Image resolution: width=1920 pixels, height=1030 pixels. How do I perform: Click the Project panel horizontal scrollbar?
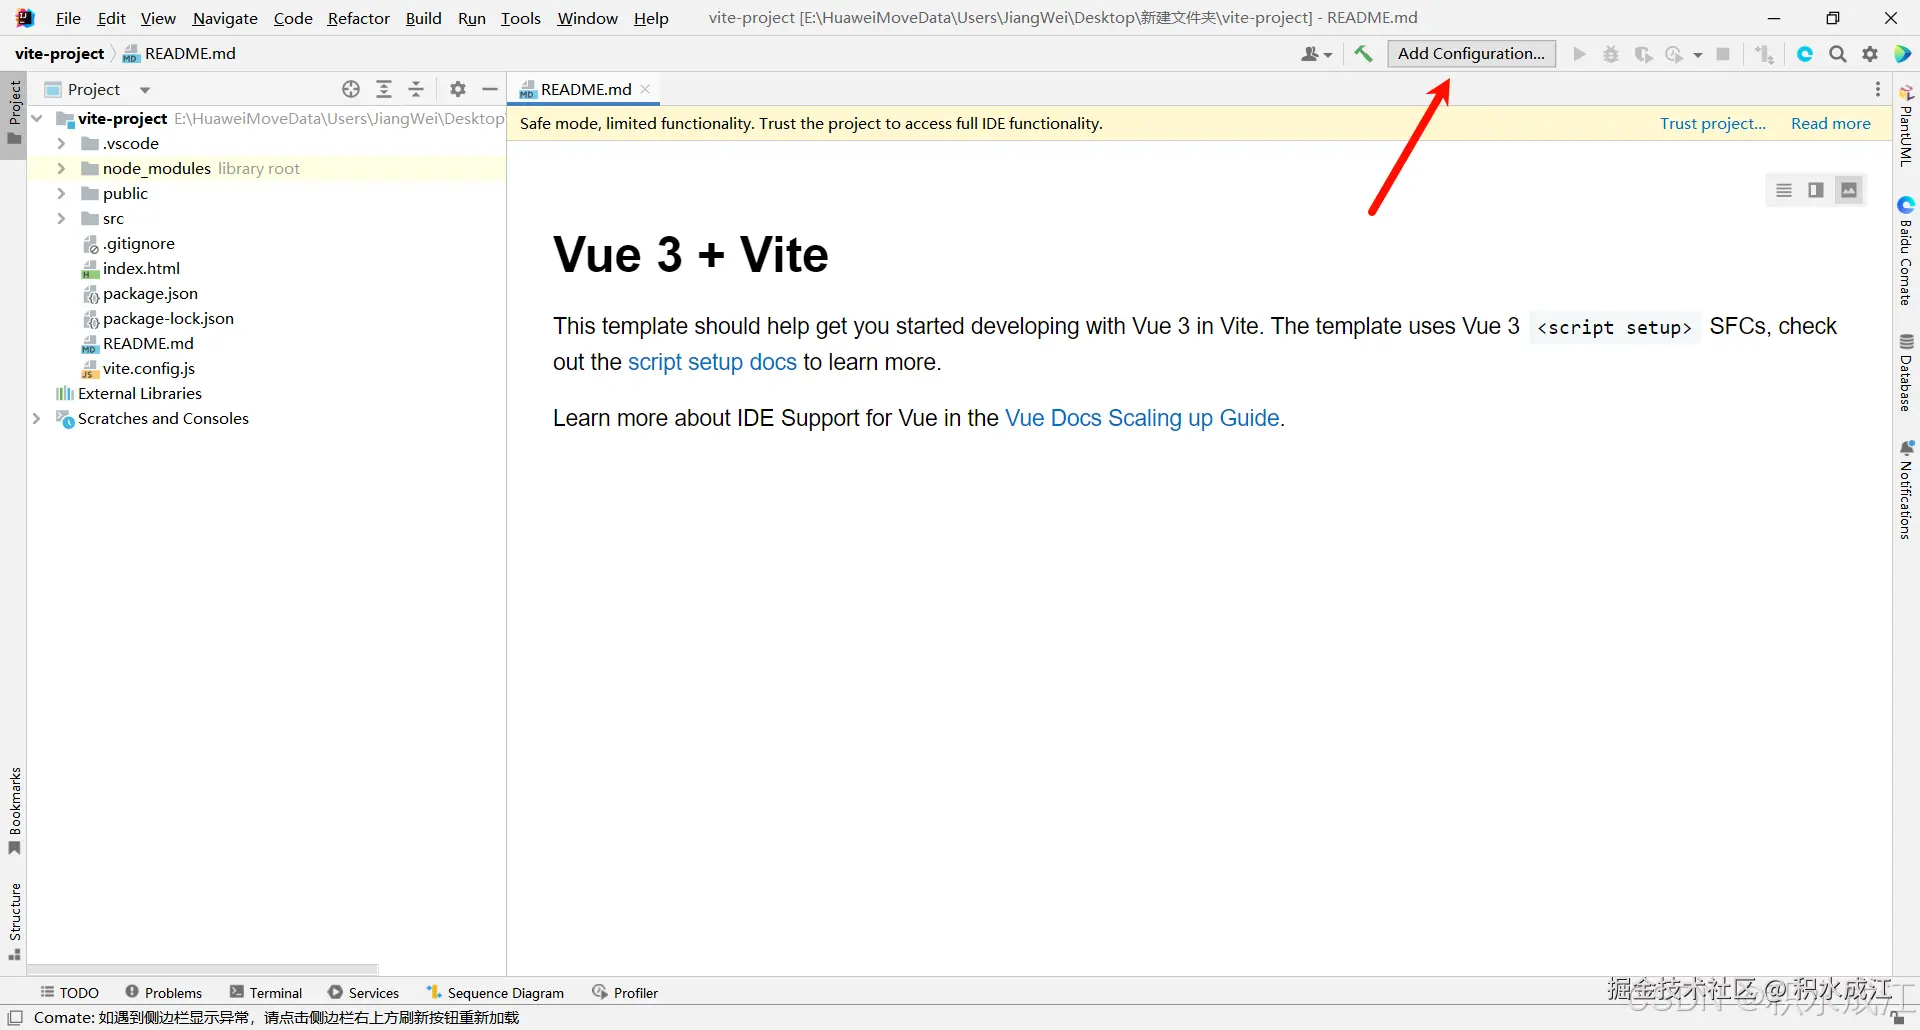pos(203,969)
